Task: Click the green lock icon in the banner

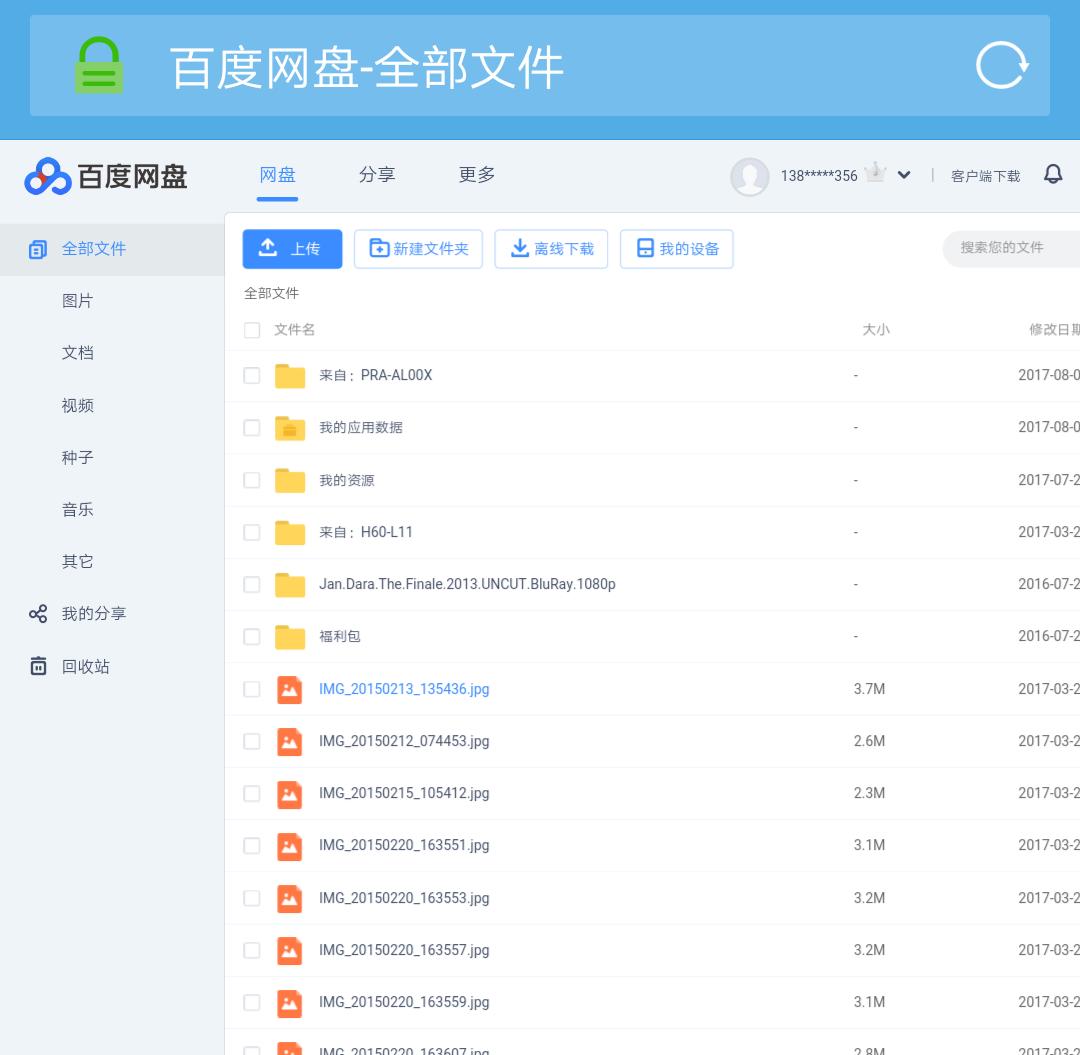Action: 98,65
